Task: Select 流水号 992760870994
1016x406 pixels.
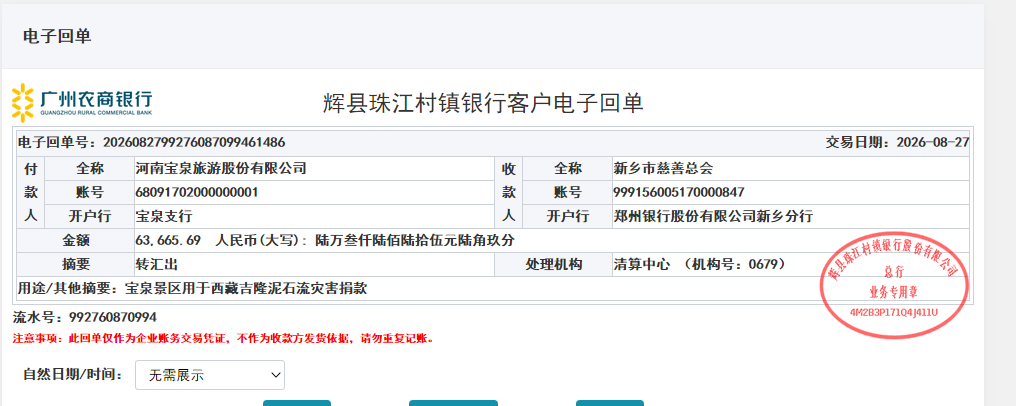Action: [85, 317]
